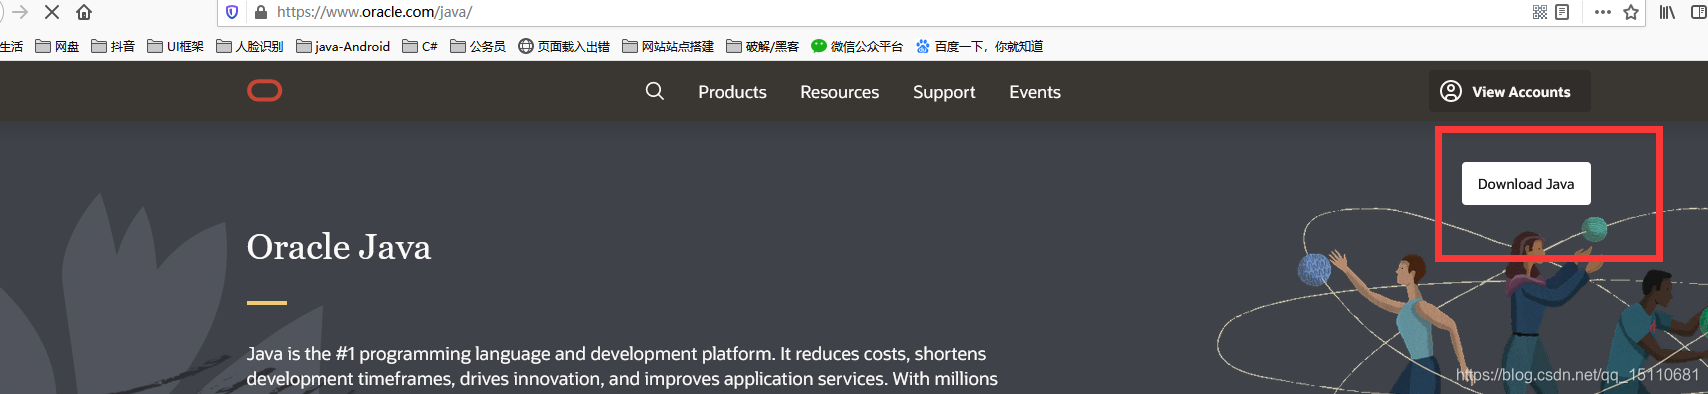
Task: Click the Download Java button
Action: [x=1526, y=184]
